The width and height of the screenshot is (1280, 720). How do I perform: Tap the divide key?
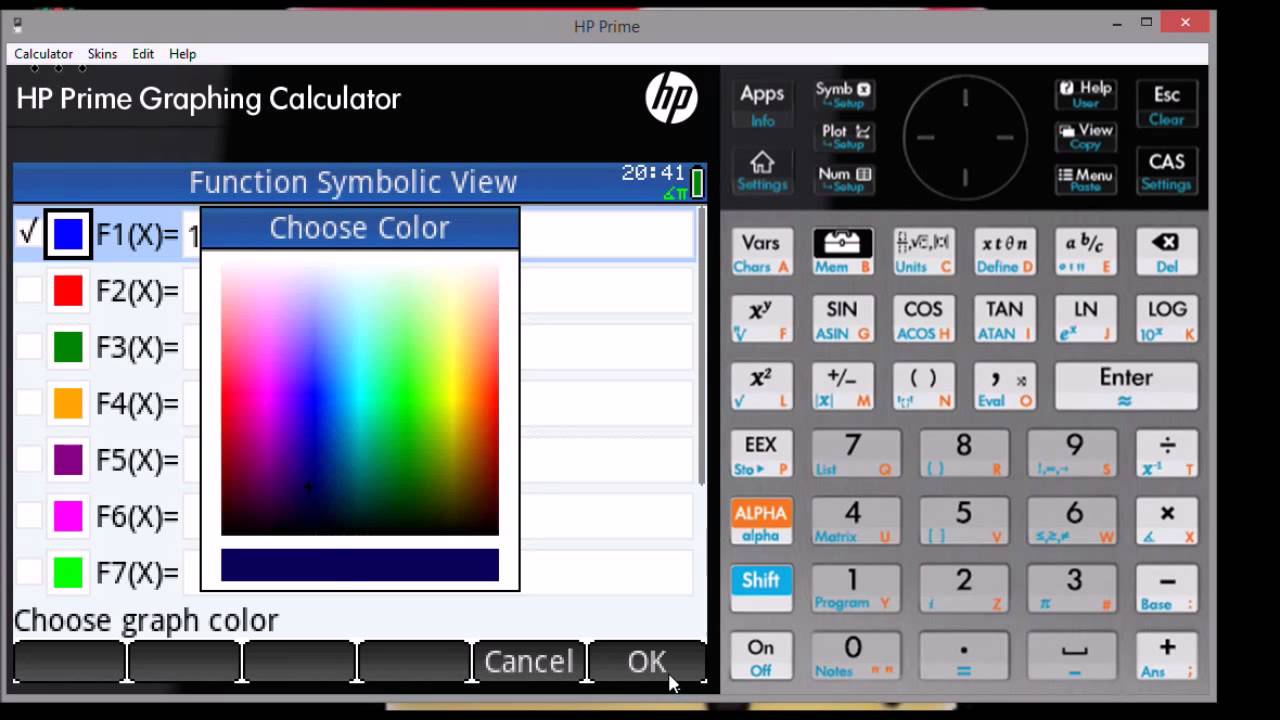point(1167,454)
